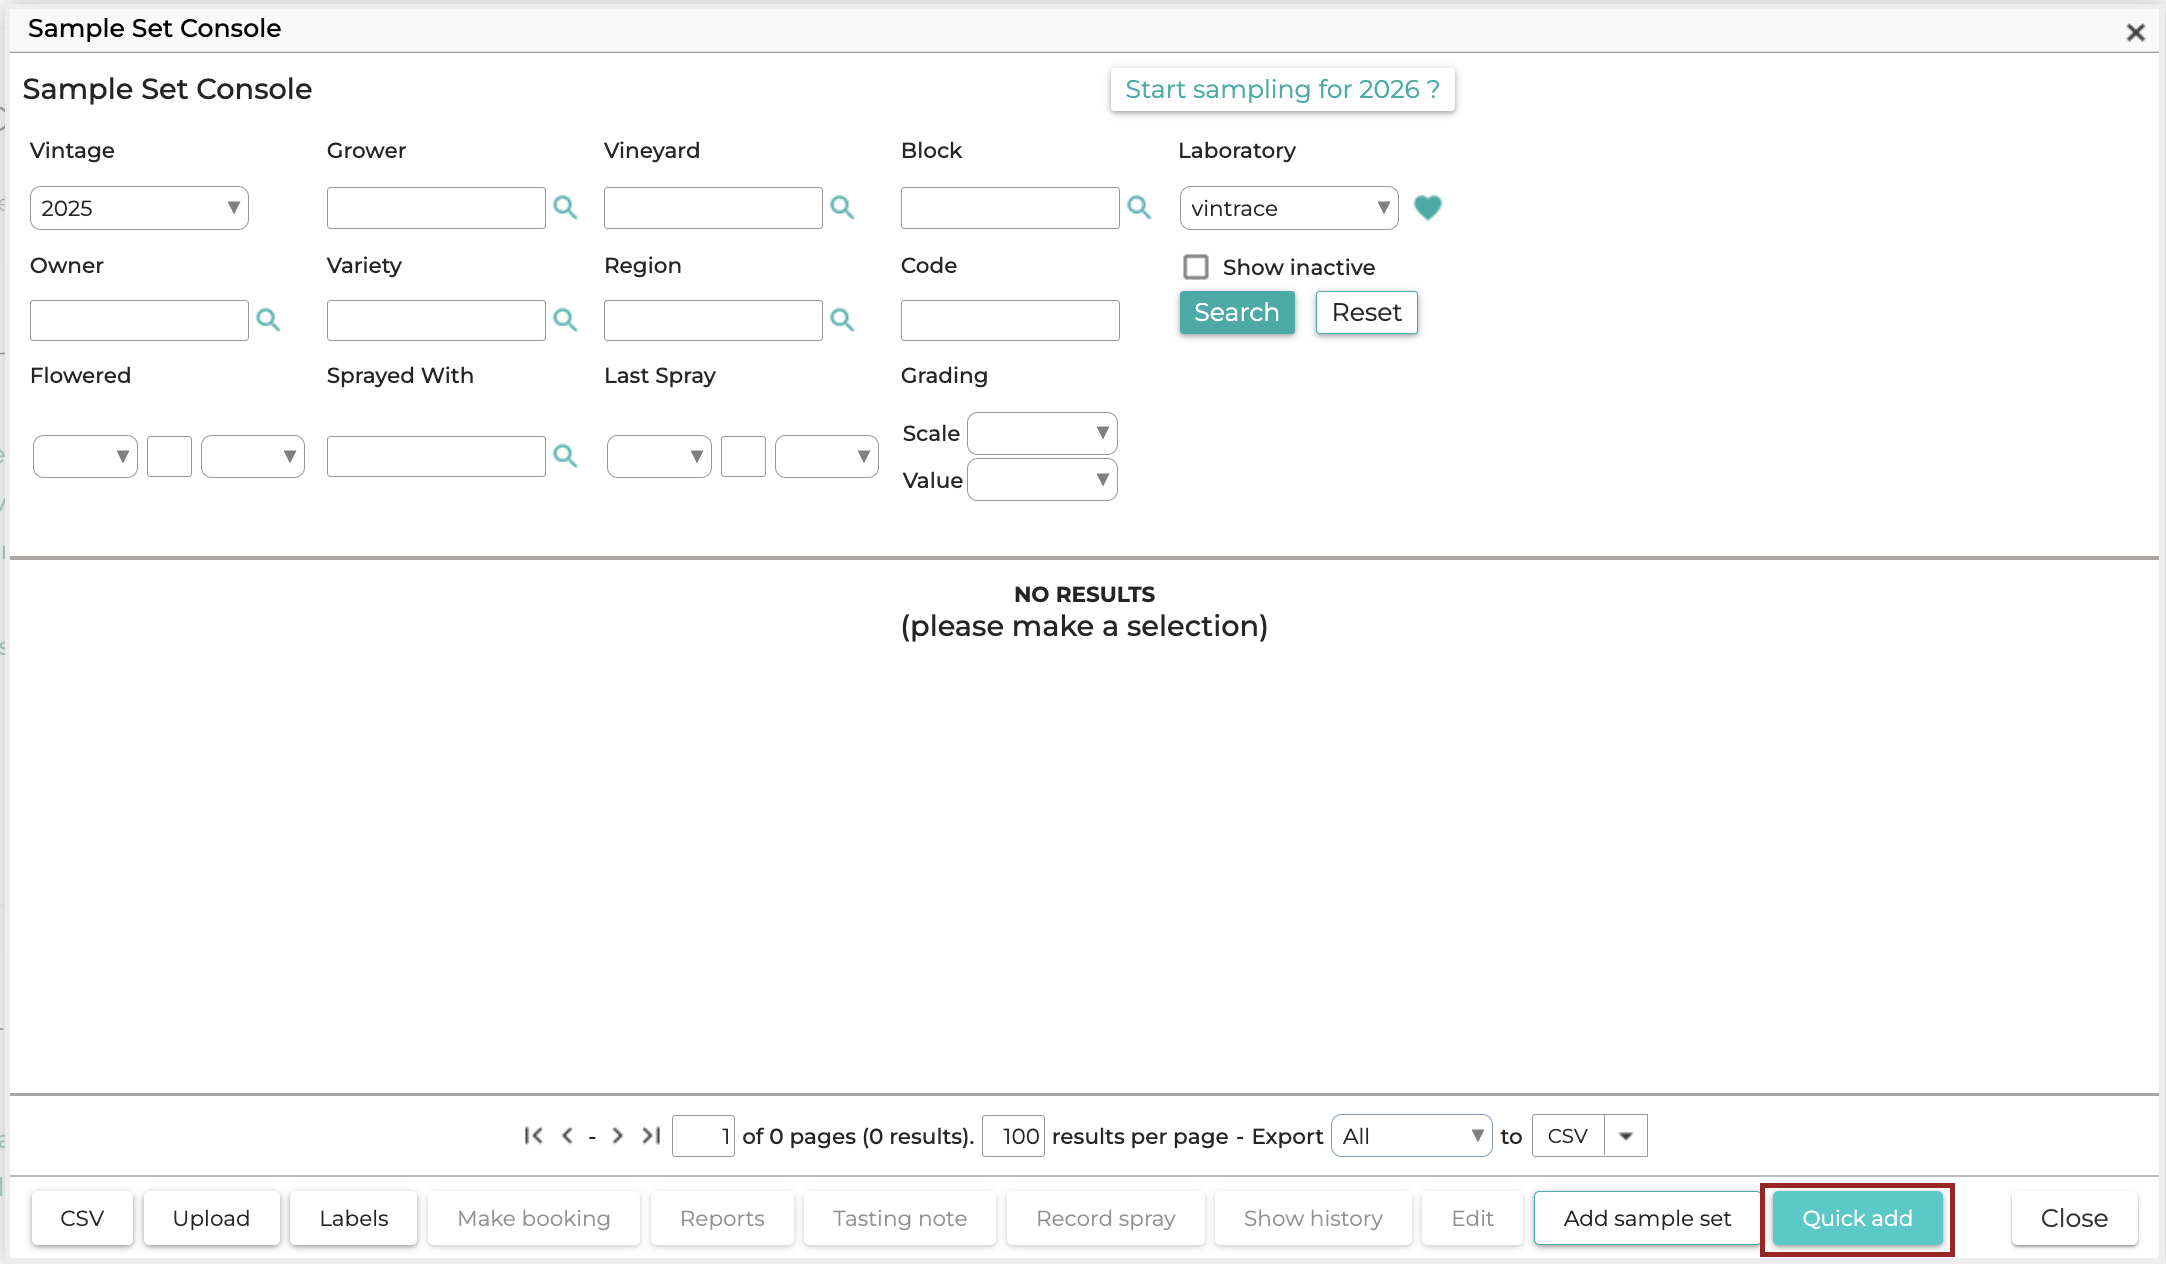The height and width of the screenshot is (1264, 2166).
Task: Click the Add sample set button
Action: pyautogui.click(x=1647, y=1218)
